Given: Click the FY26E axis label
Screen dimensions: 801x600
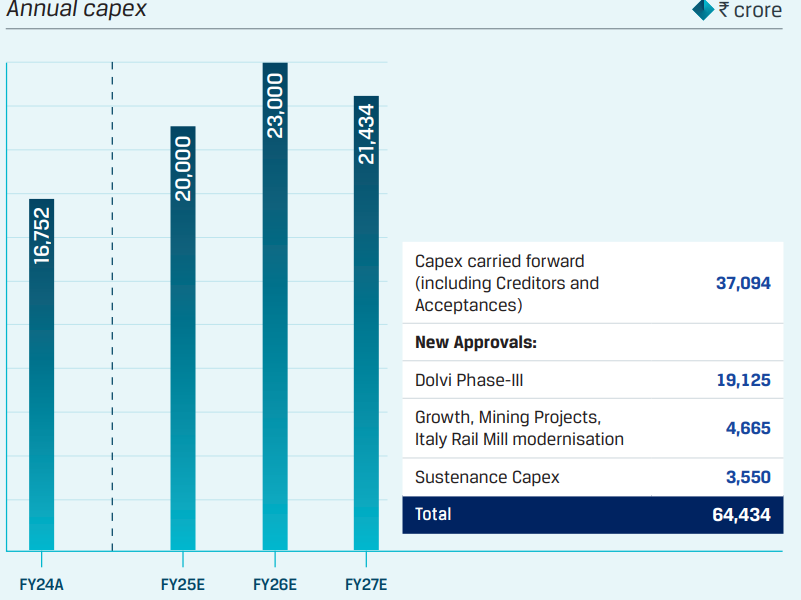Looking at the screenshot, I should [275, 584].
